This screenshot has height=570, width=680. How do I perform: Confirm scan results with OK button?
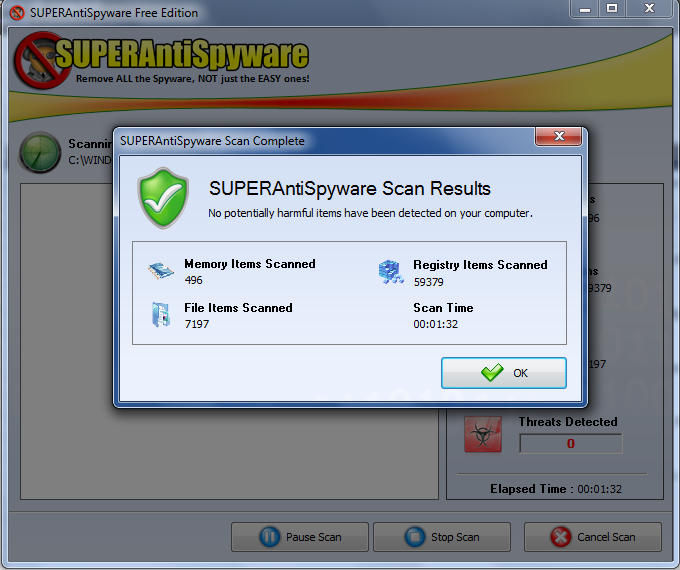tap(503, 373)
